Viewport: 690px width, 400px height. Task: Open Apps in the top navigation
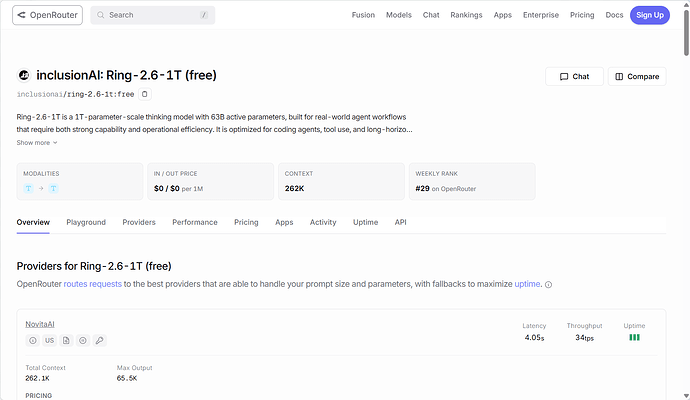coord(503,15)
